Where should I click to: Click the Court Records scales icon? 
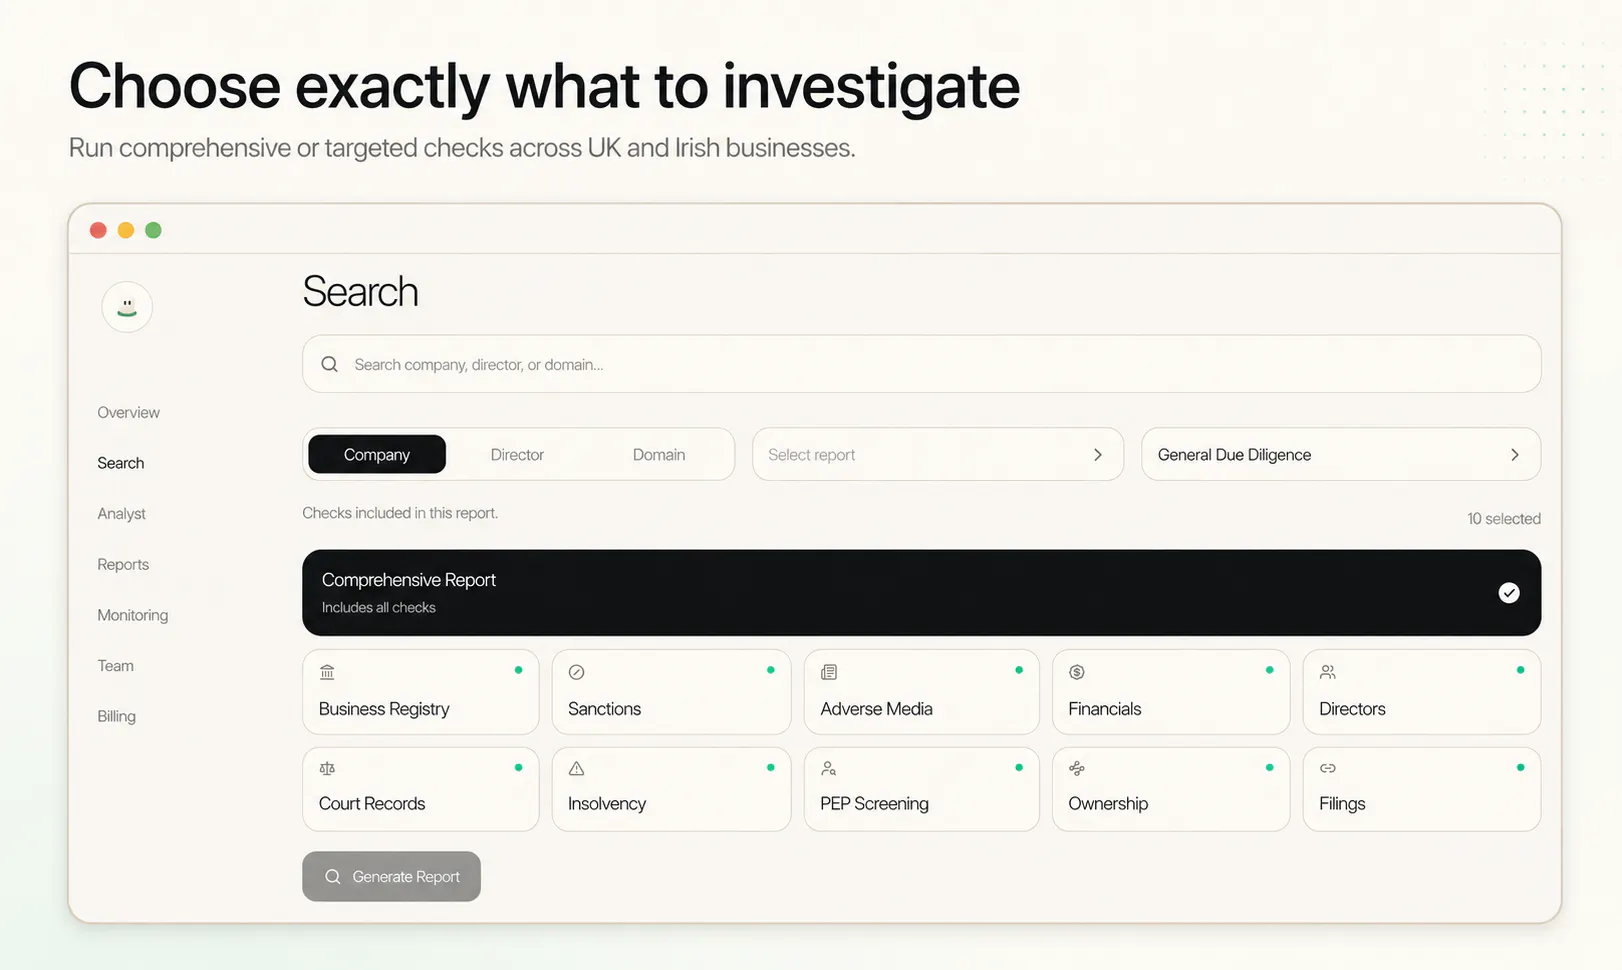point(327,768)
